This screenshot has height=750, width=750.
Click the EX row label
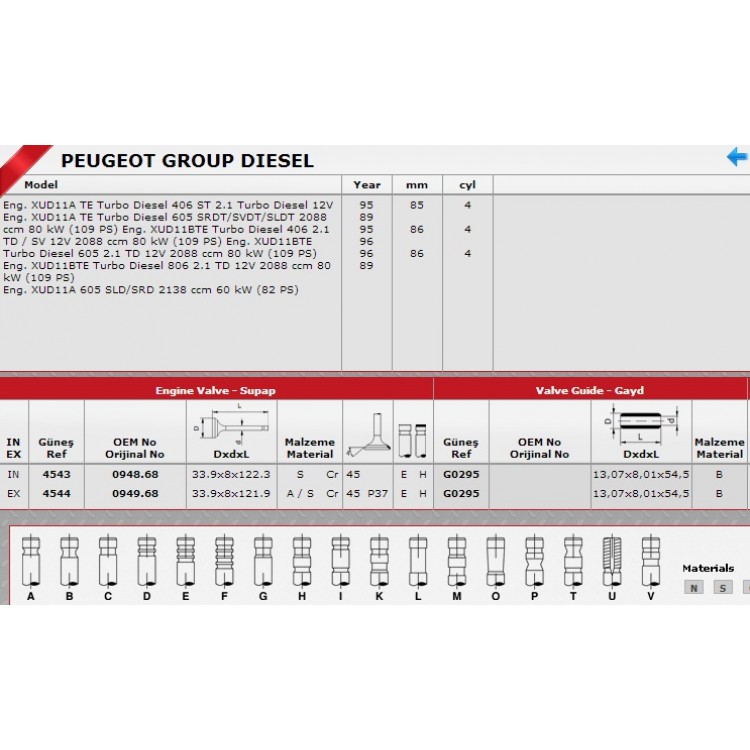coord(13,494)
